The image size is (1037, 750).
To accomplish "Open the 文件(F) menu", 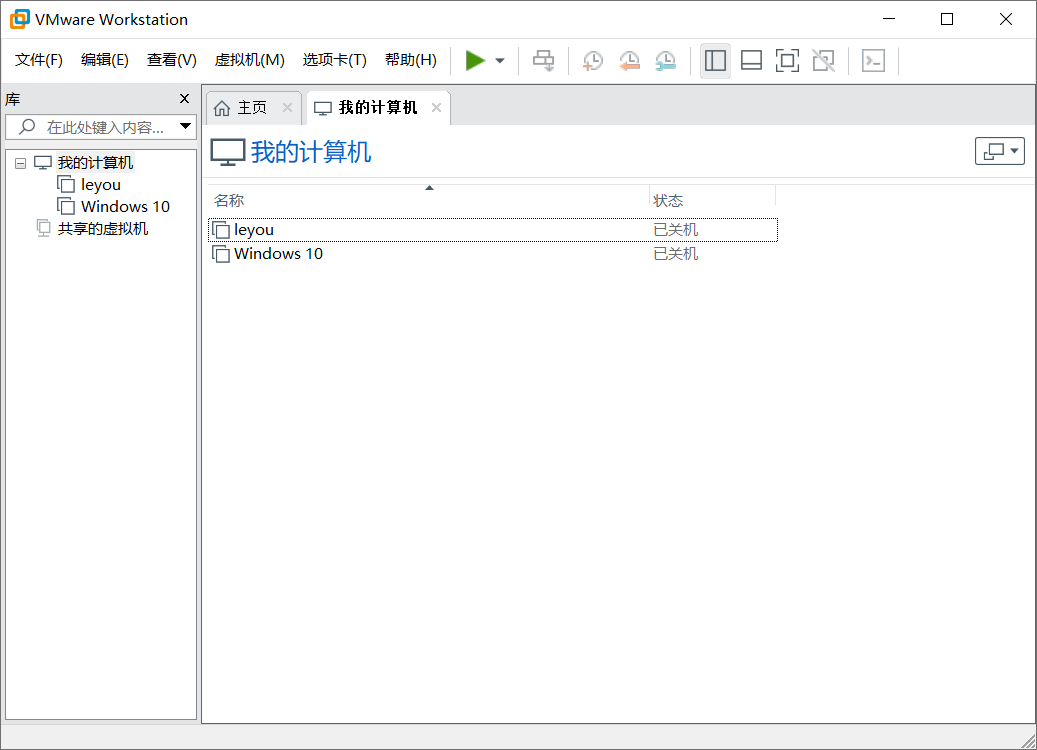I will (38, 60).
